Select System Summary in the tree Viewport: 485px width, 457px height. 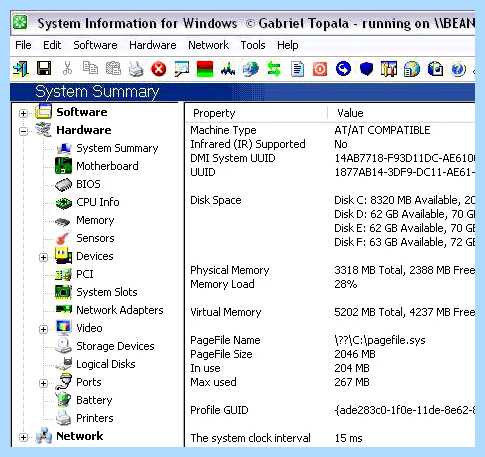pyautogui.click(x=117, y=148)
